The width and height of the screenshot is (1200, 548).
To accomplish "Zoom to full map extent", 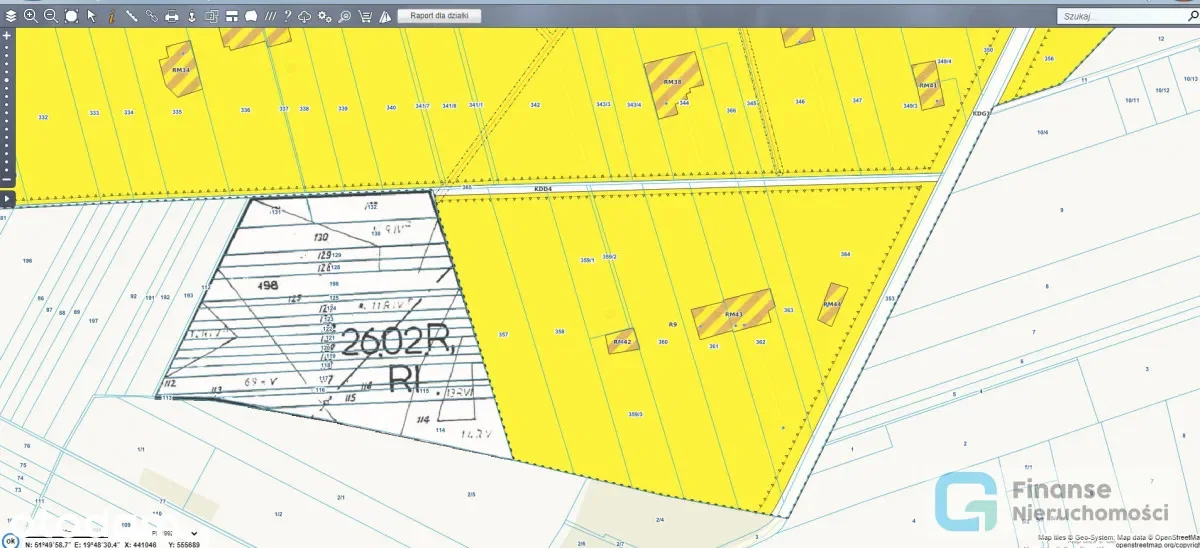I will (71, 16).
